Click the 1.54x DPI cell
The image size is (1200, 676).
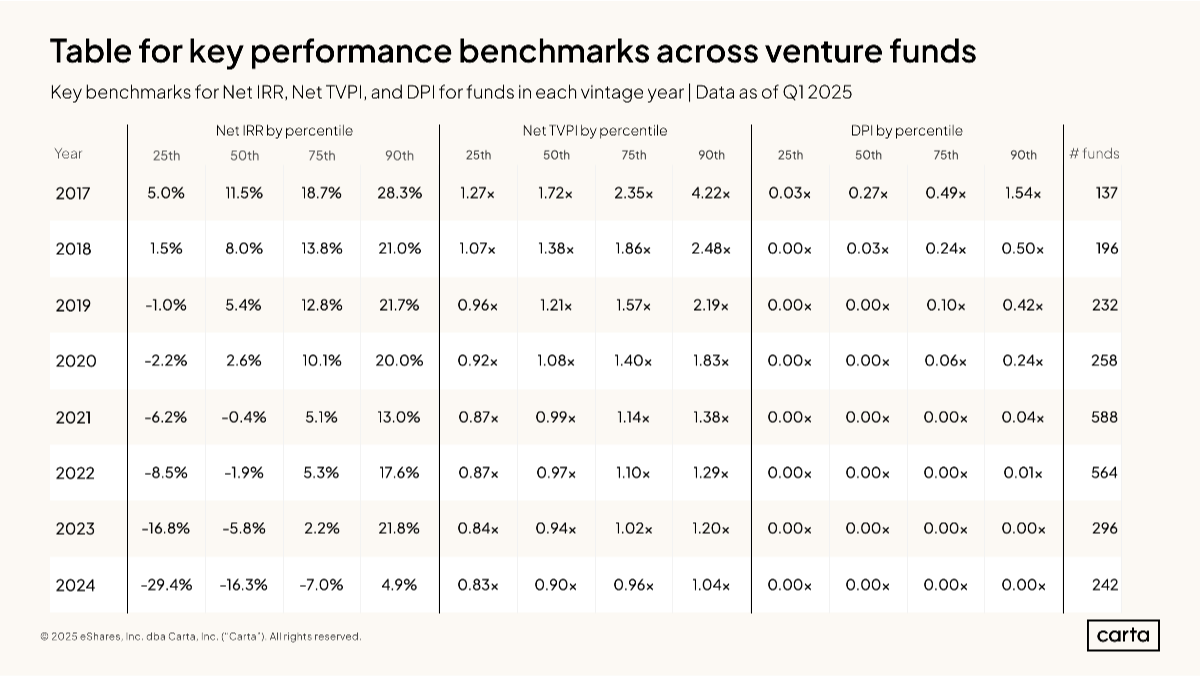pyautogui.click(x=1023, y=193)
